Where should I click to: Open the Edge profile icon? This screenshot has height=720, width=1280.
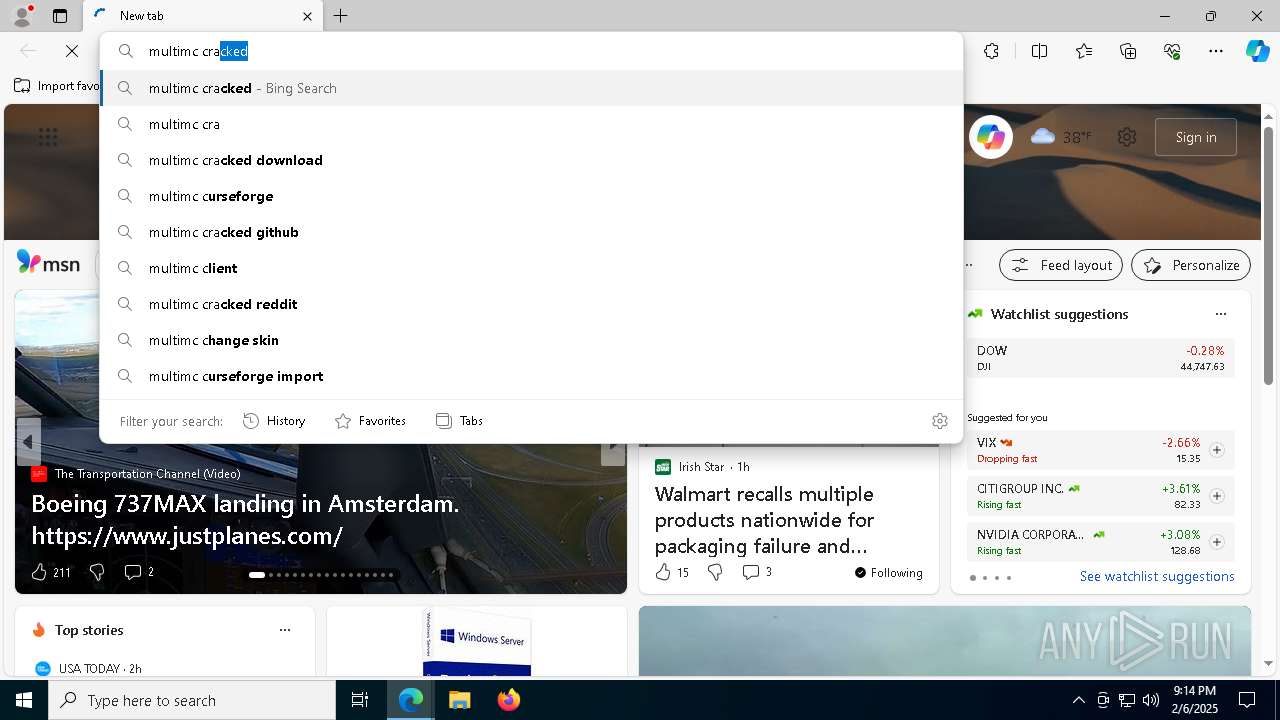[x=21, y=16]
